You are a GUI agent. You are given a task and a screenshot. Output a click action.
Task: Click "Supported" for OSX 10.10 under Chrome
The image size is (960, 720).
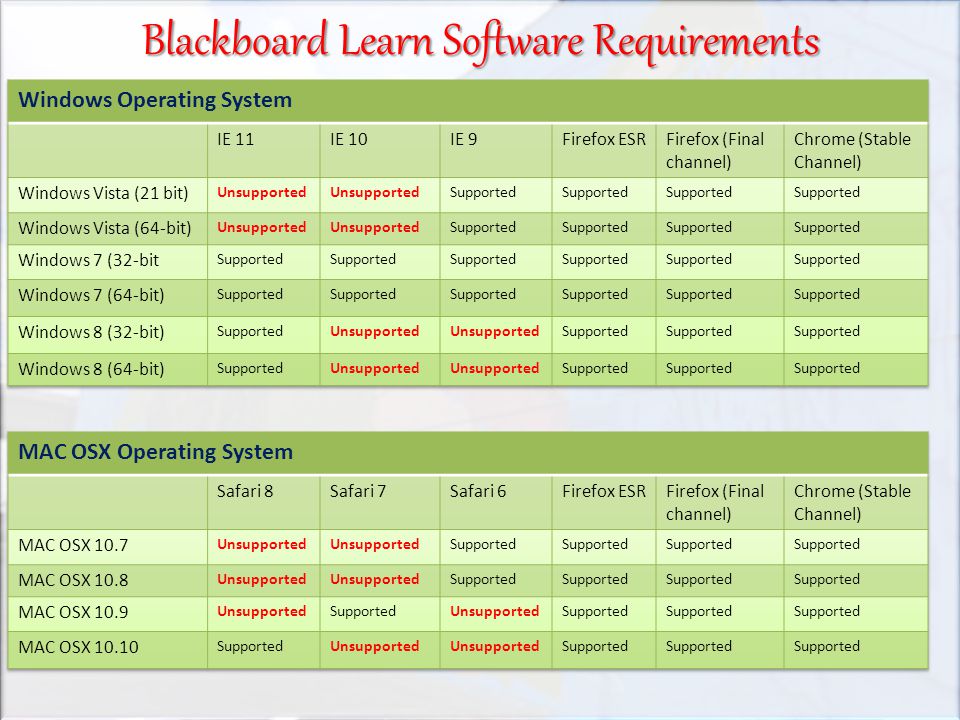coord(827,647)
